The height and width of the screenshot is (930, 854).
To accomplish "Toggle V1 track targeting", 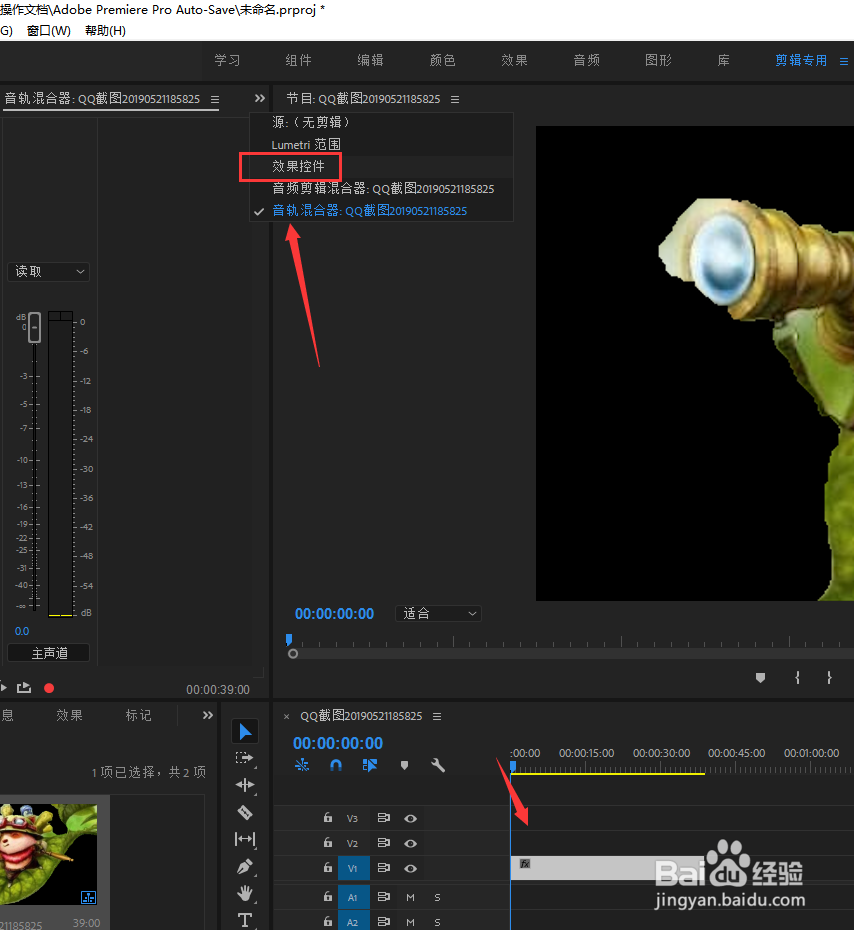I will click(353, 868).
